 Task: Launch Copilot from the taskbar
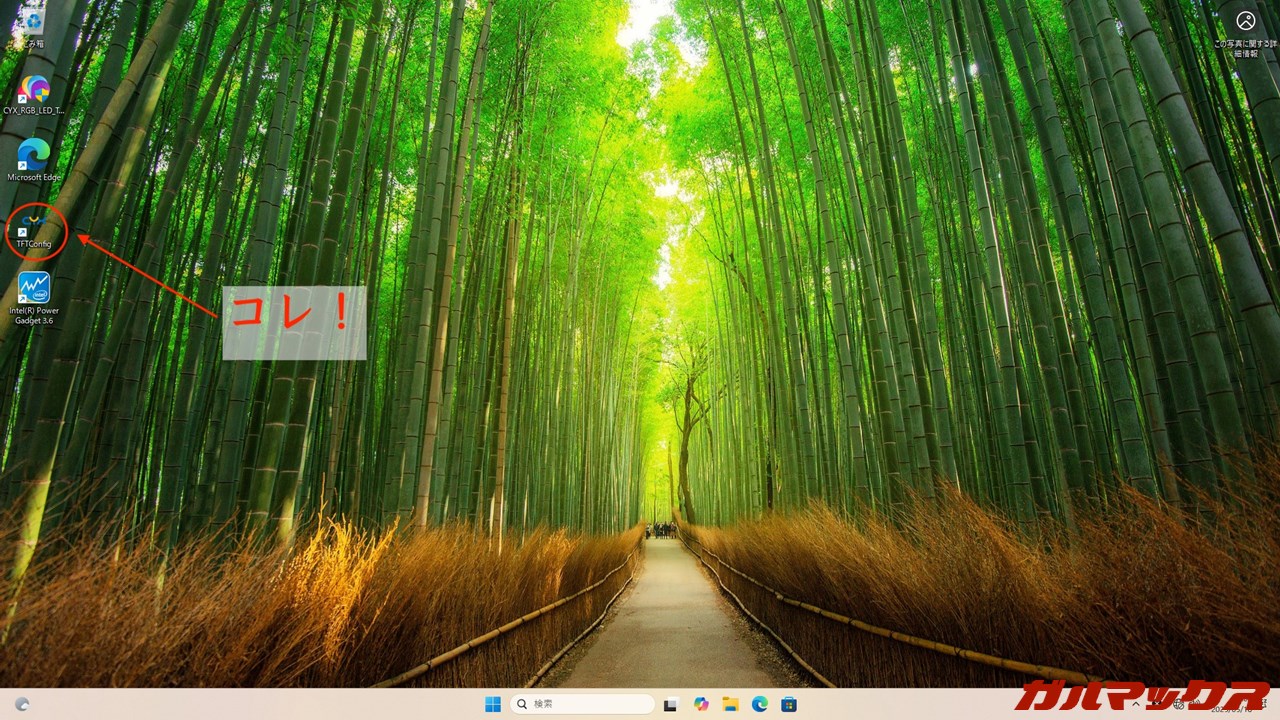[701, 704]
